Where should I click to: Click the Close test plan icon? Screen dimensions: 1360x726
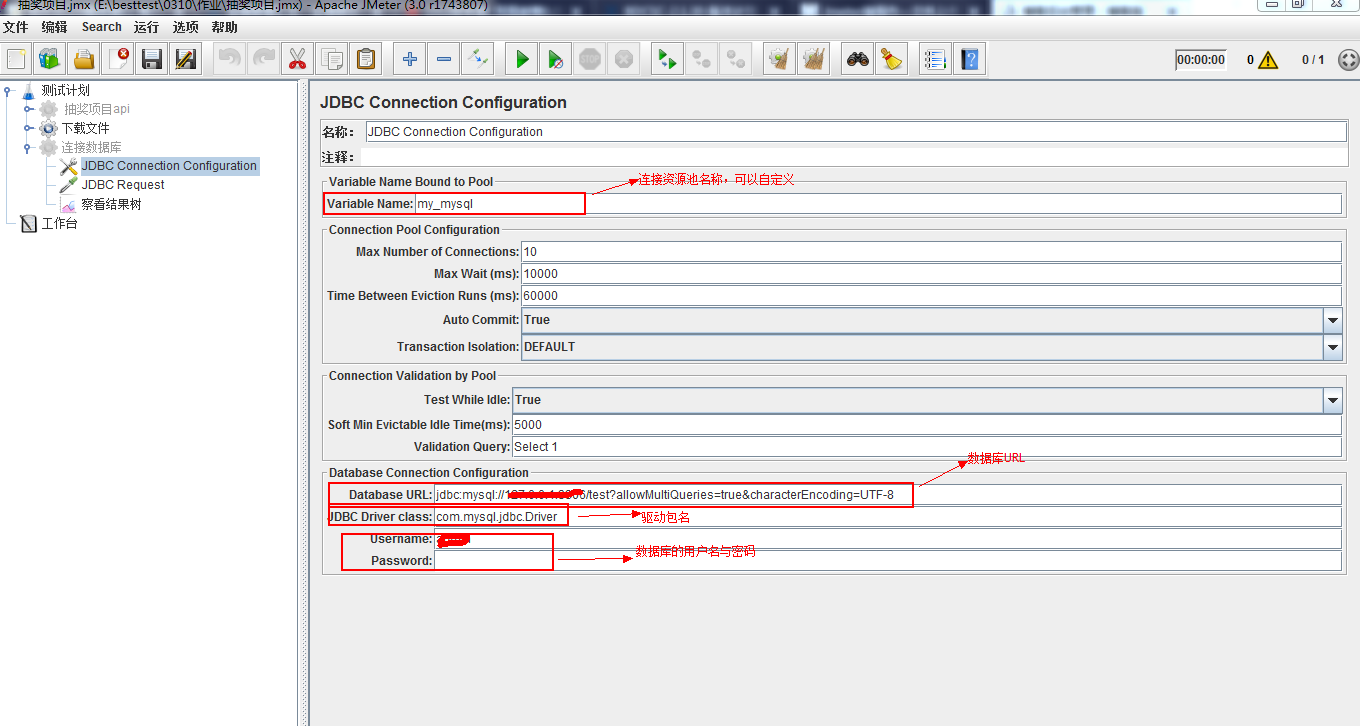click(x=118, y=59)
